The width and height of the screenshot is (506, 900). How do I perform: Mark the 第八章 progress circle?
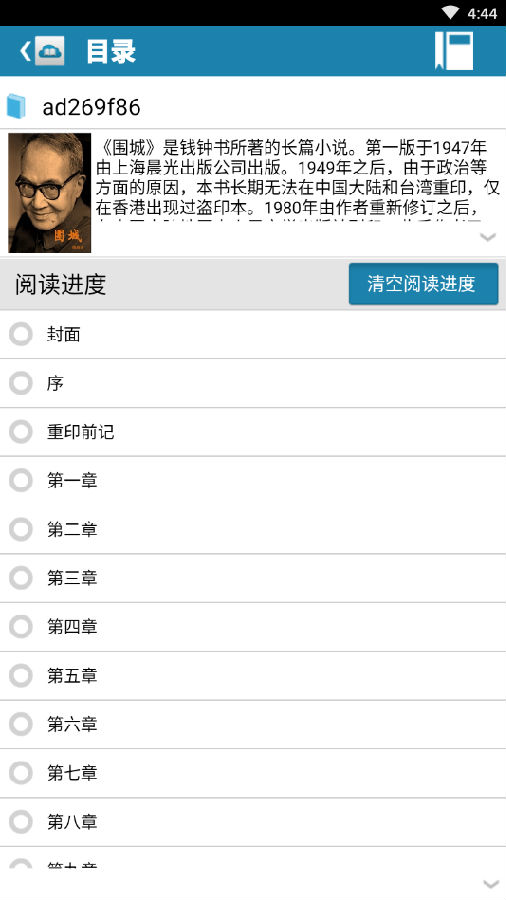tap(21, 822)
